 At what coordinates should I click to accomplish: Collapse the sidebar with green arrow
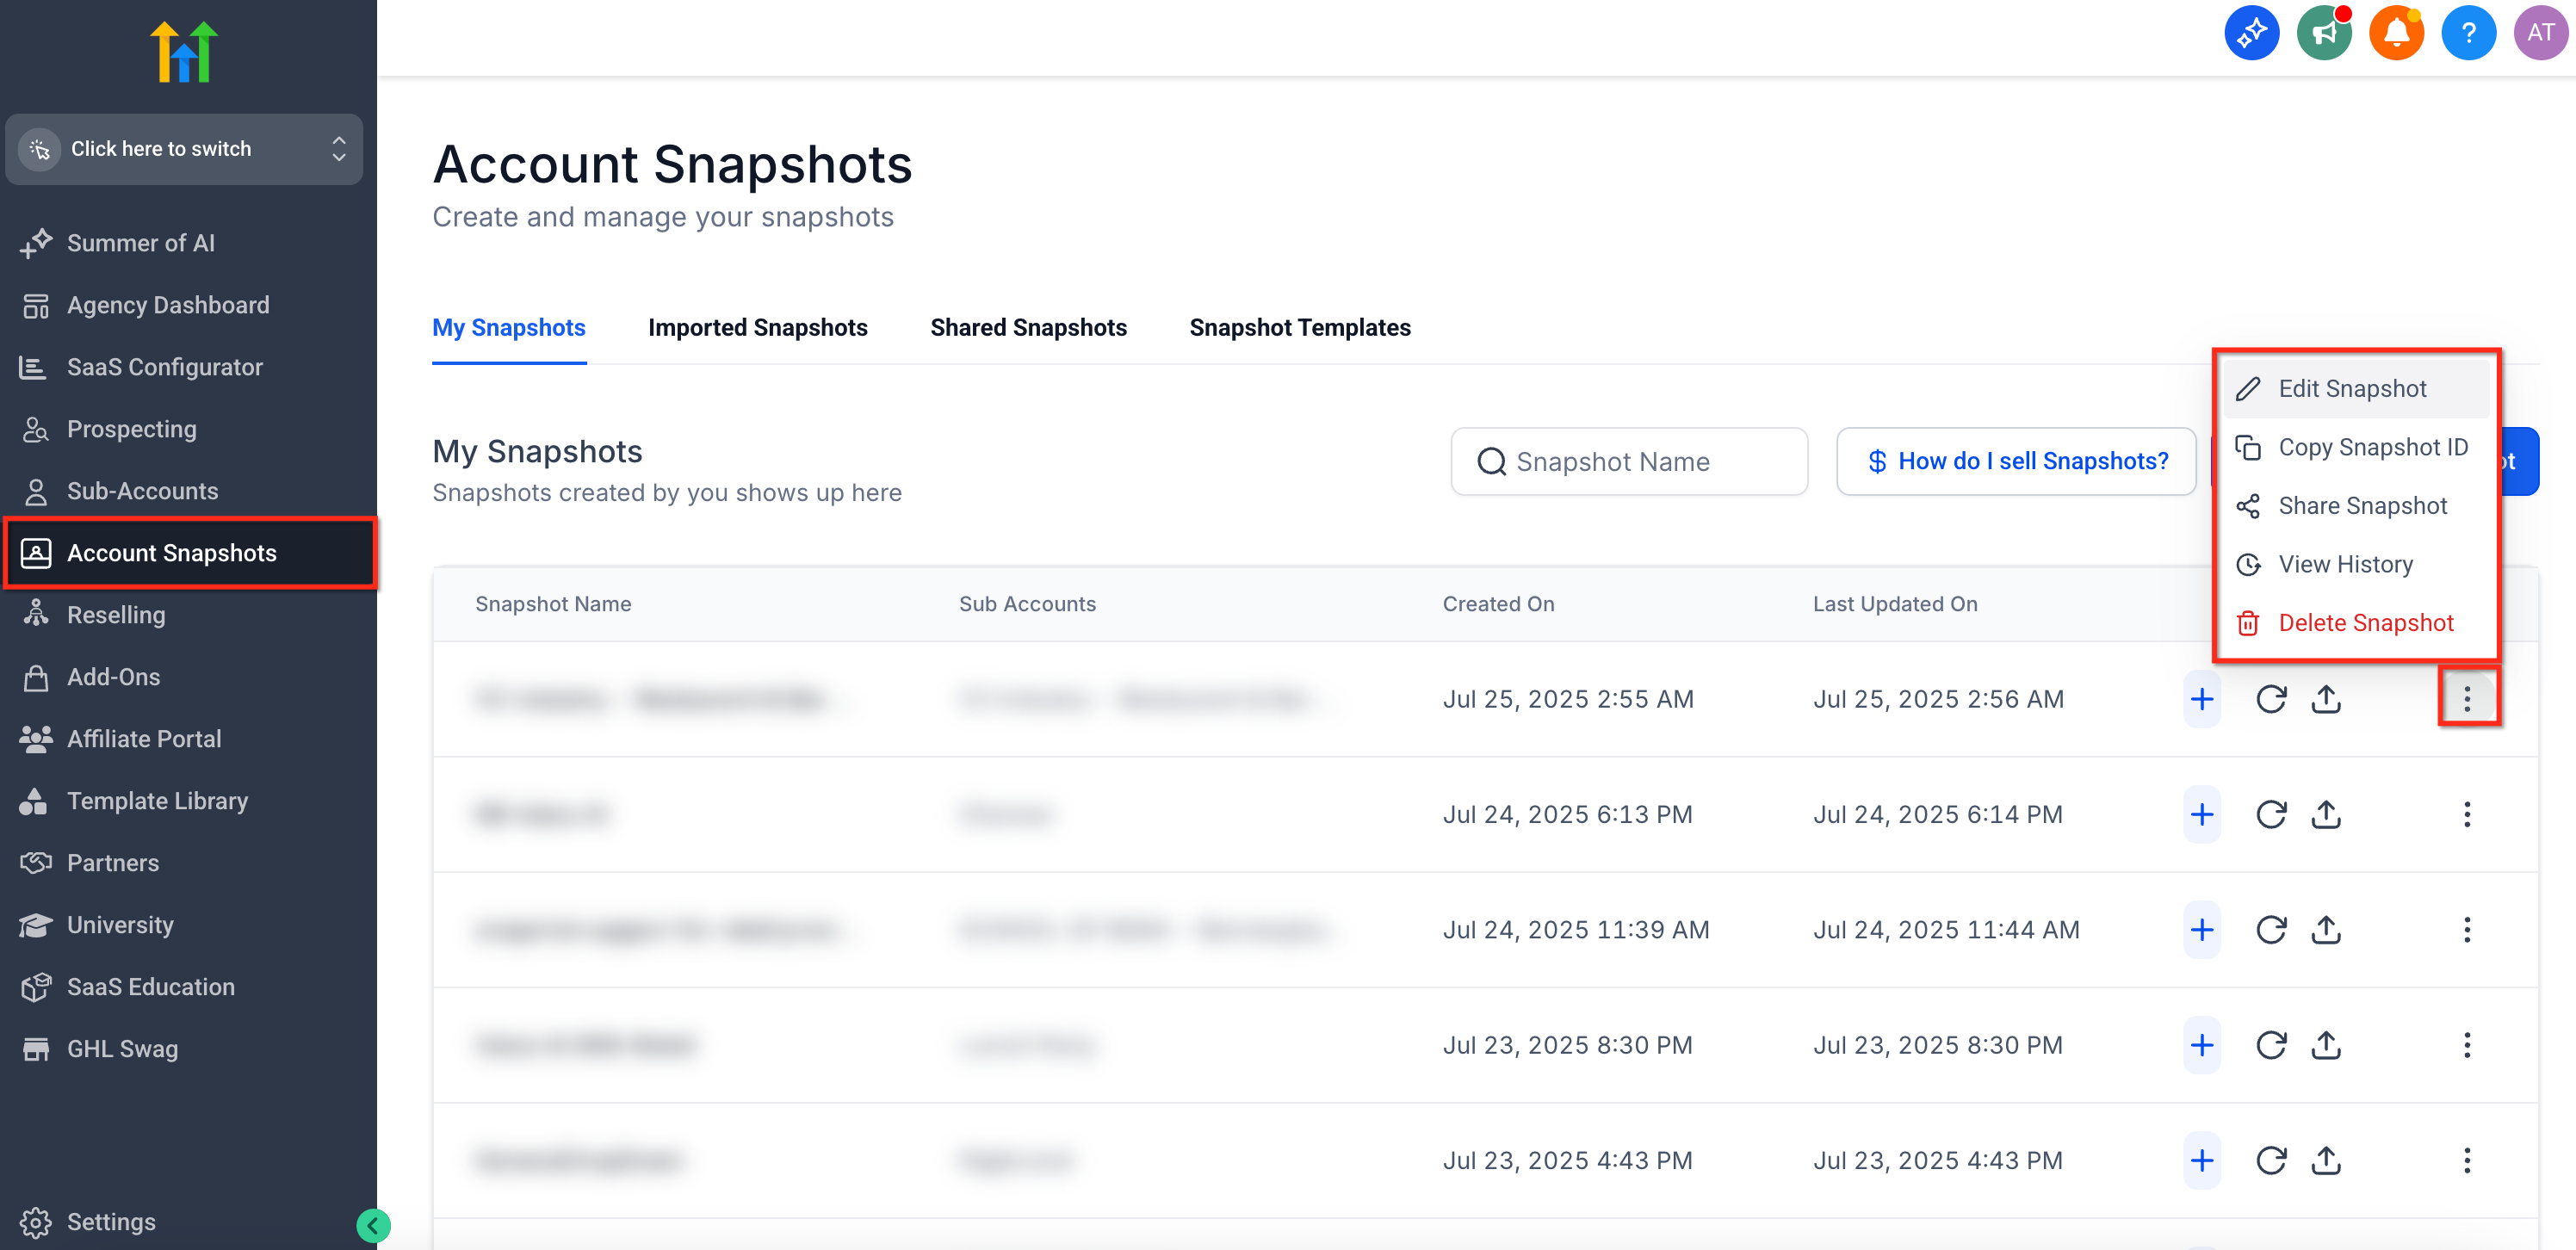pos(373,1225)
